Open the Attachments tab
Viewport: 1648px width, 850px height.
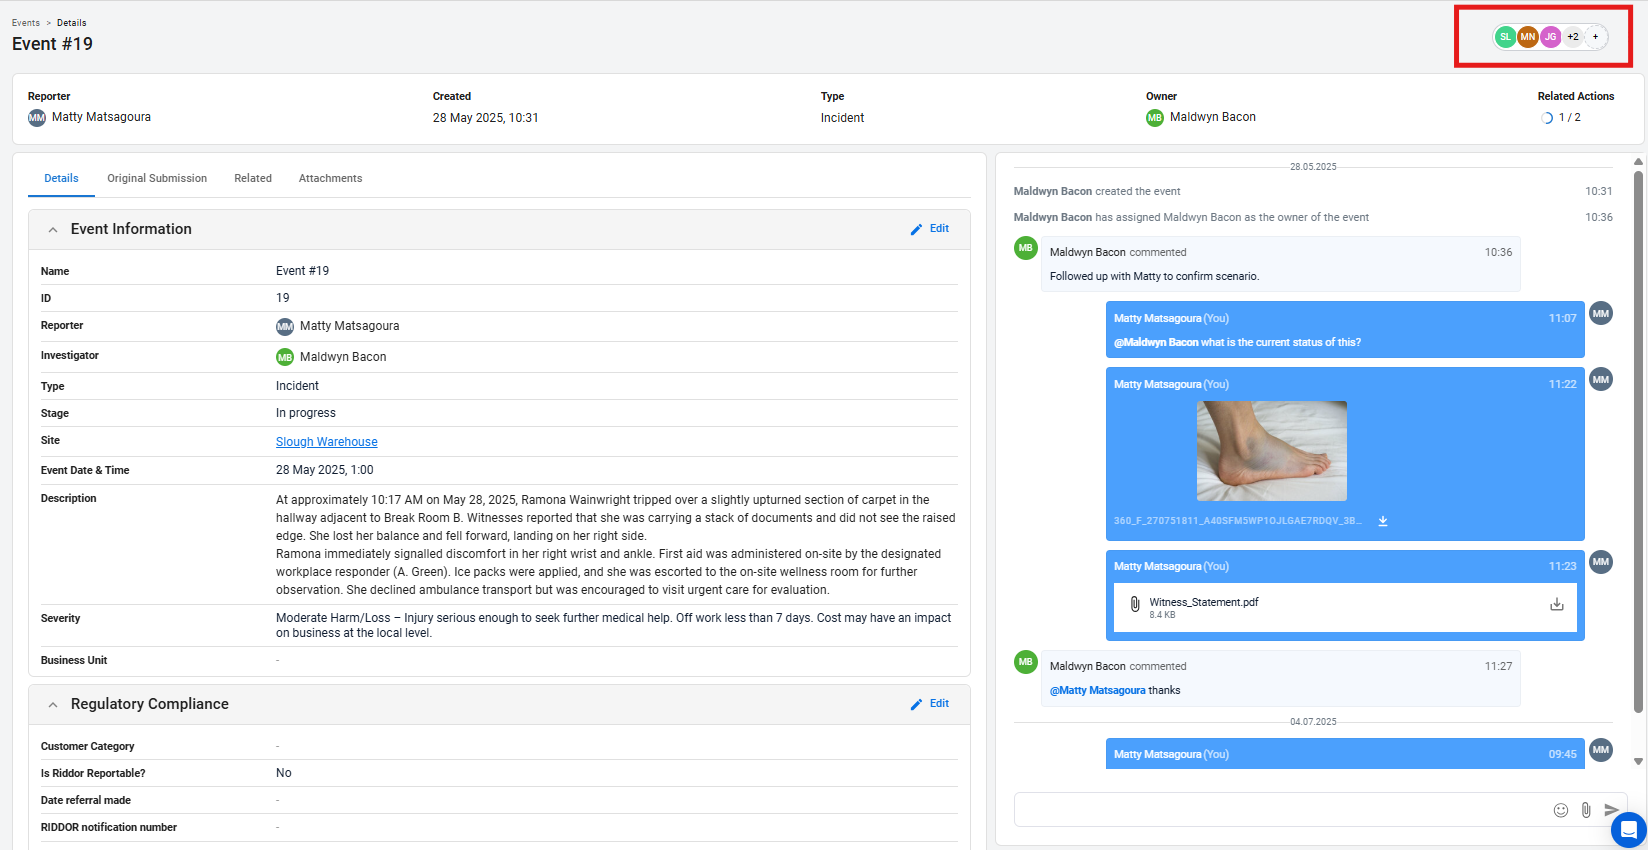[x=330, y=178]
